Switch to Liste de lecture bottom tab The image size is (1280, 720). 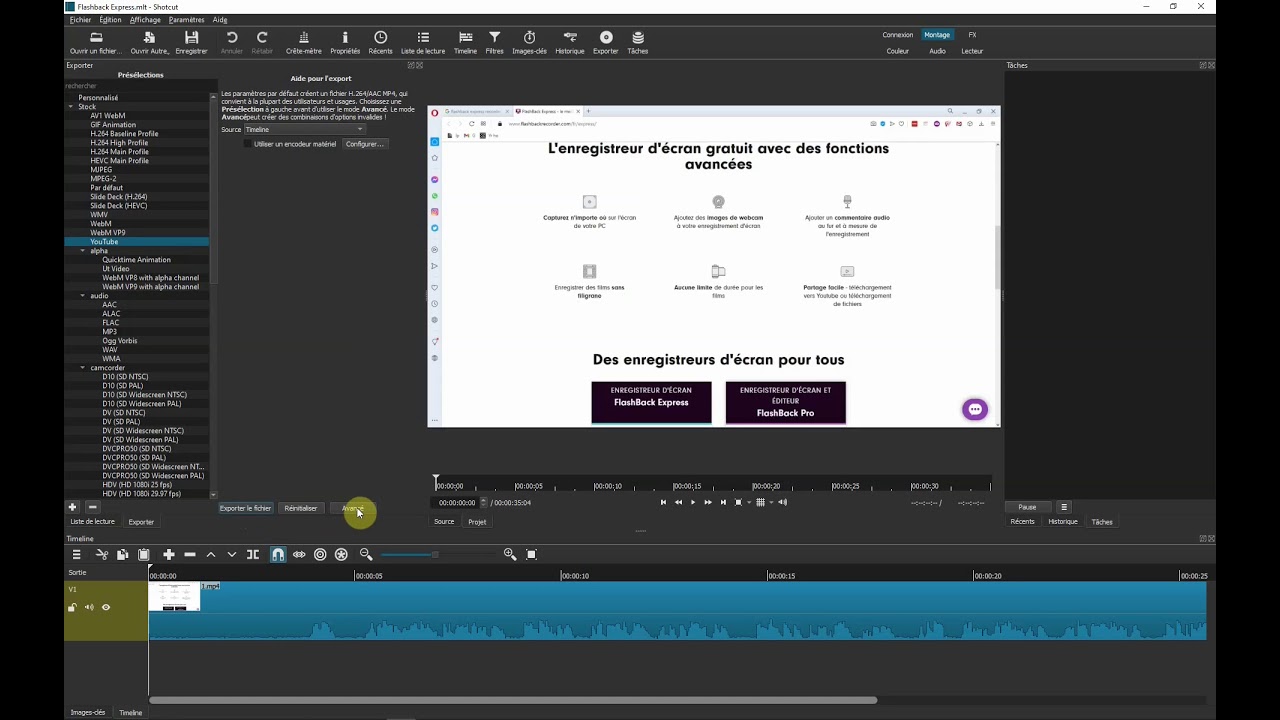pos(92,522)
